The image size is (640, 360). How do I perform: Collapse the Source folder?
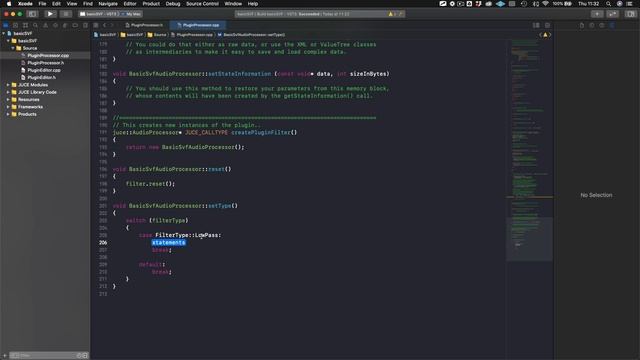(13, 48)
